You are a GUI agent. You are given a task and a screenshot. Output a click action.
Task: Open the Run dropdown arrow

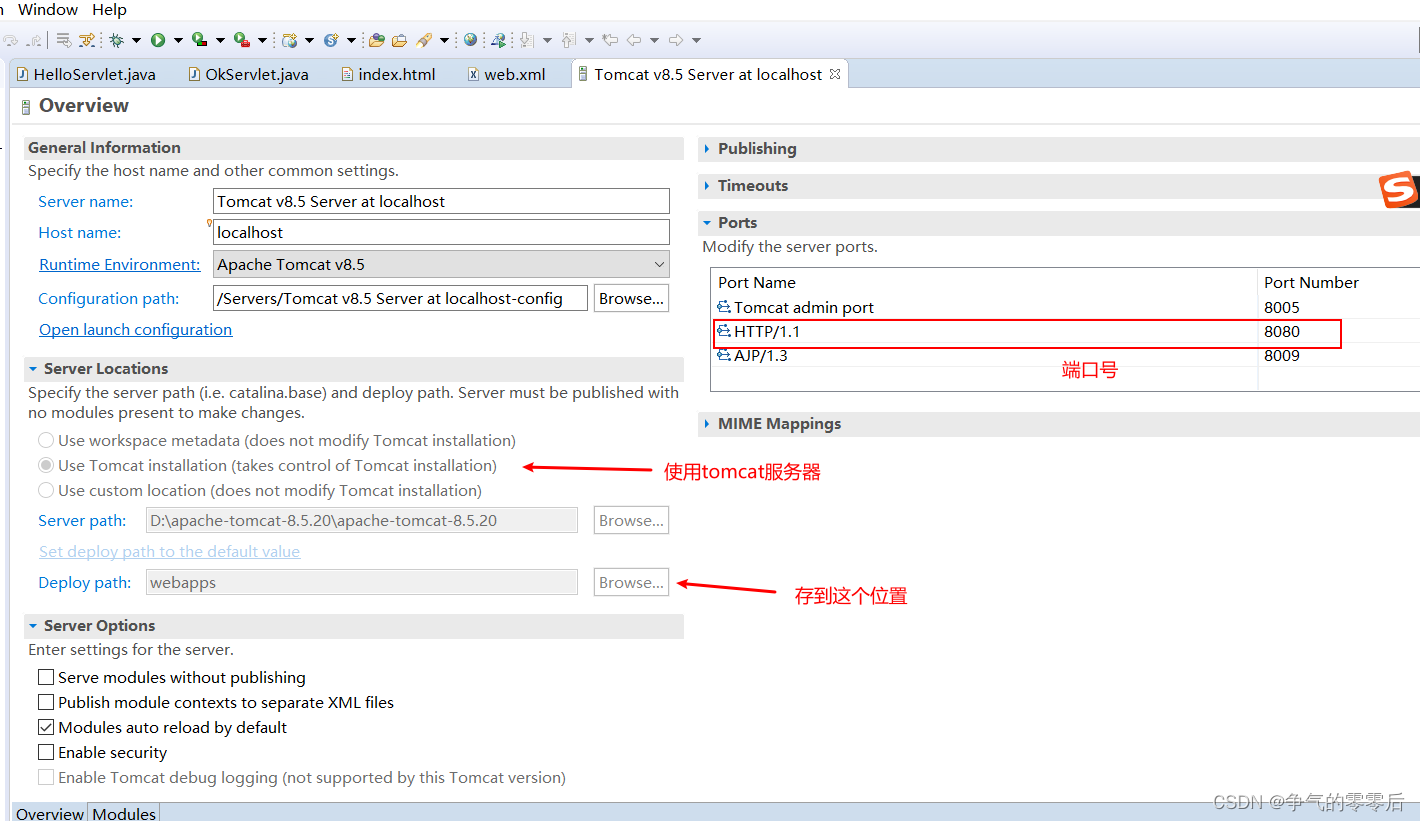178,40
